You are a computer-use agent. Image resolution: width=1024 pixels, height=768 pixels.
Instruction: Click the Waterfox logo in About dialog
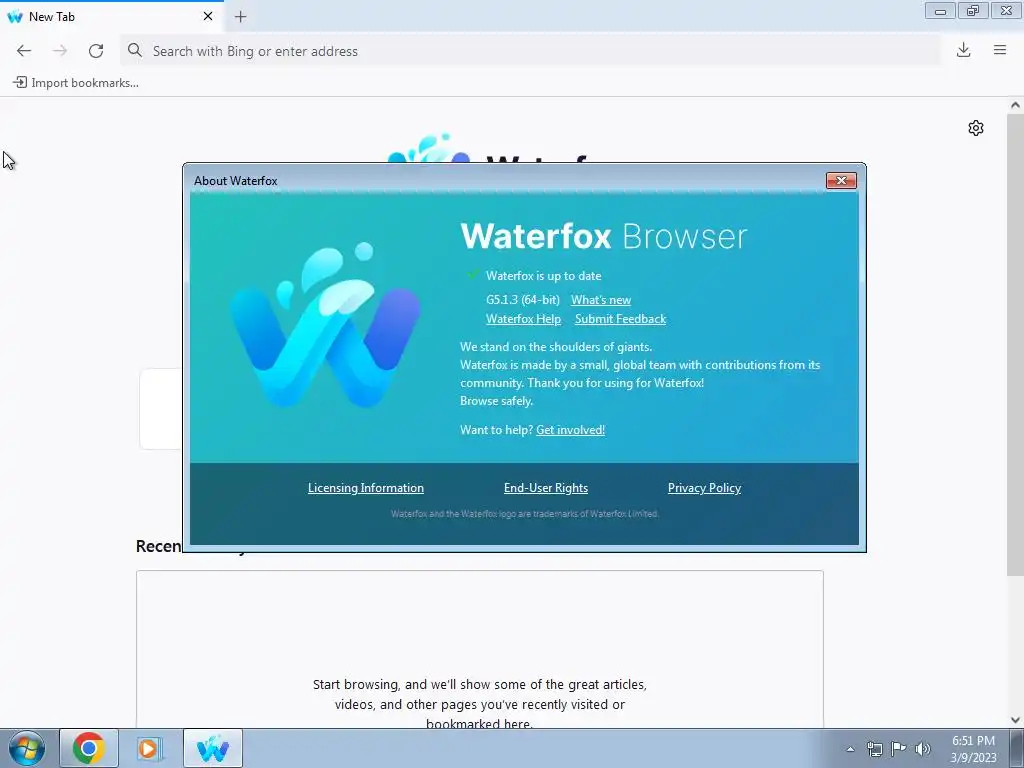tap(325, 325)
